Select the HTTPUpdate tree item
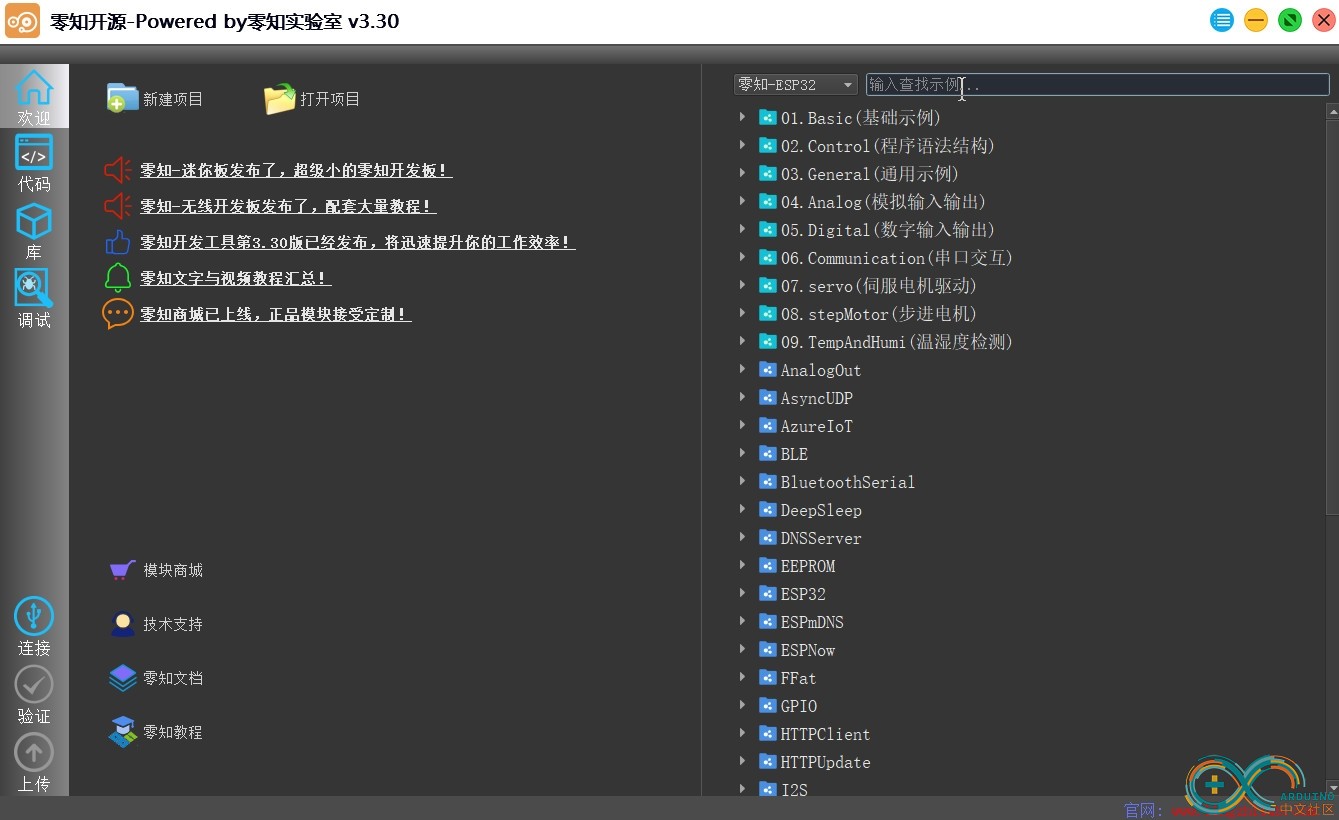The width and height of the screenshot is (1339, 820). click(825, 762)
